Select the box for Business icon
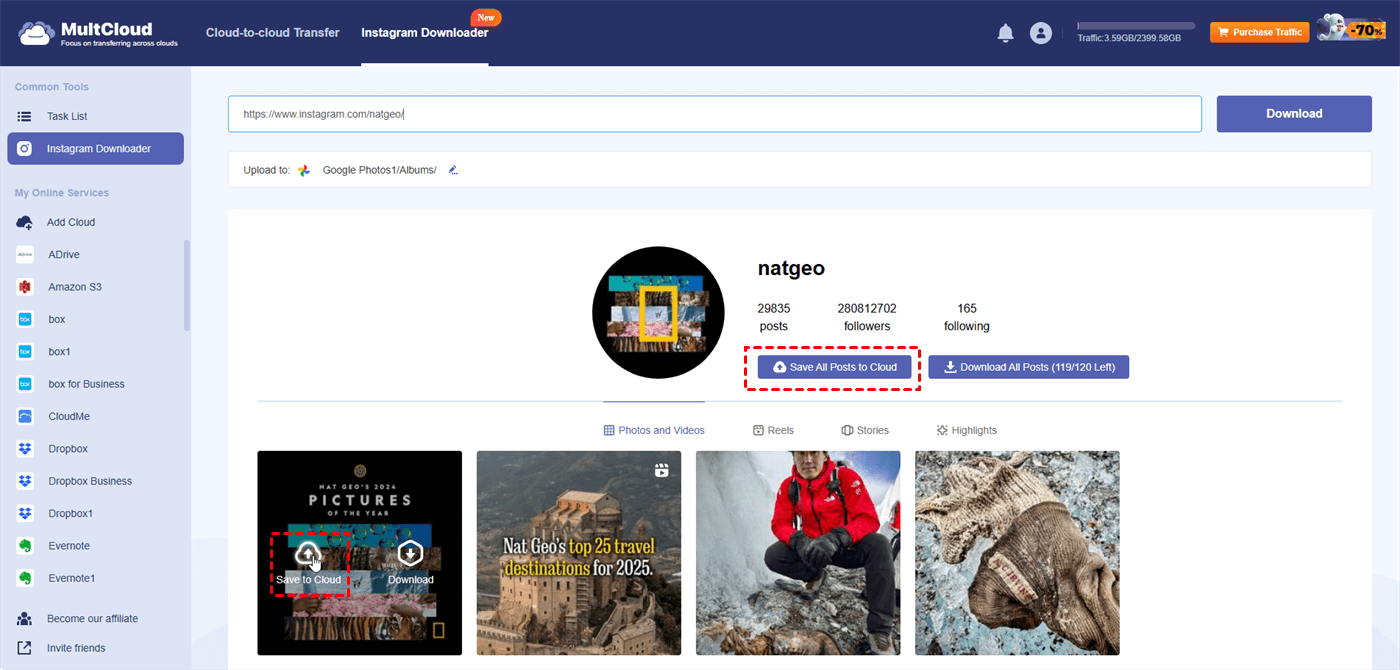The width and height of the screenshot is (1400, 670). pyautogui.click(x=25, y=384)
